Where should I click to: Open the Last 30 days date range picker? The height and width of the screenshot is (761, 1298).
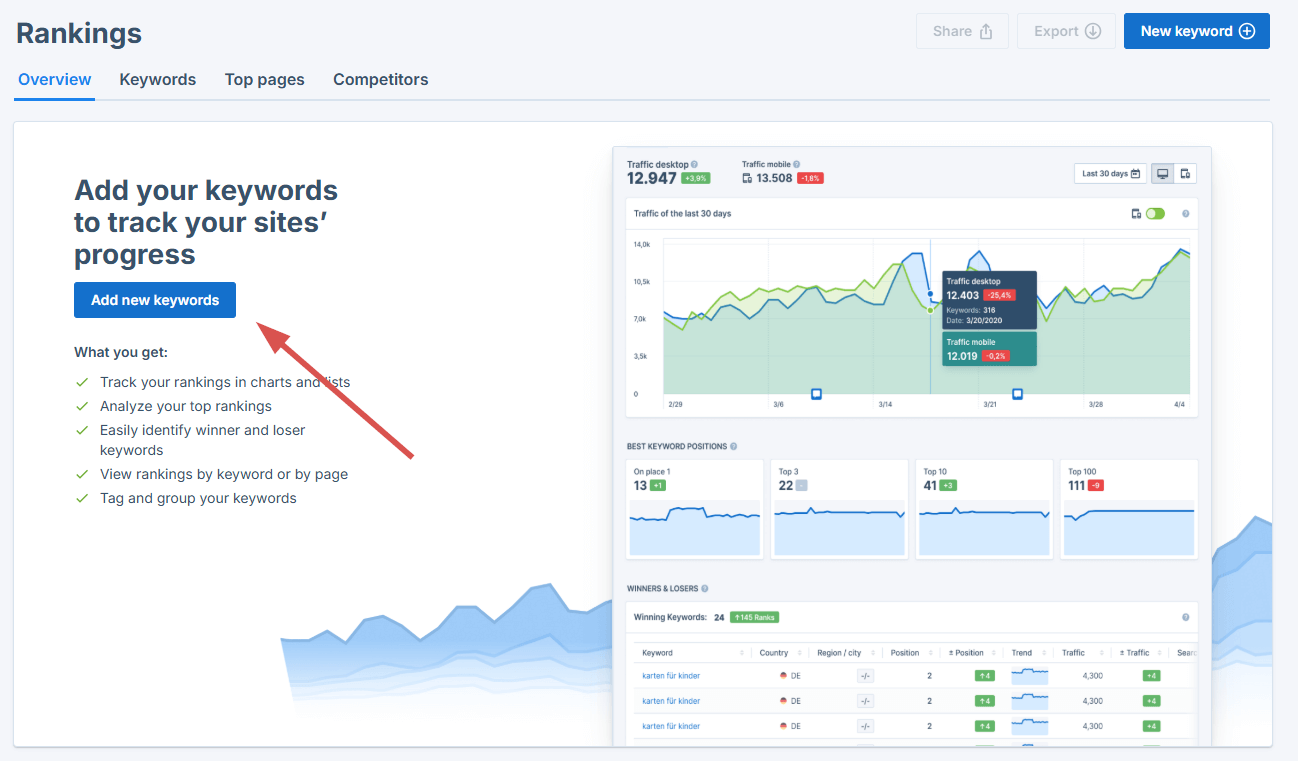(x=1108, y=173)
